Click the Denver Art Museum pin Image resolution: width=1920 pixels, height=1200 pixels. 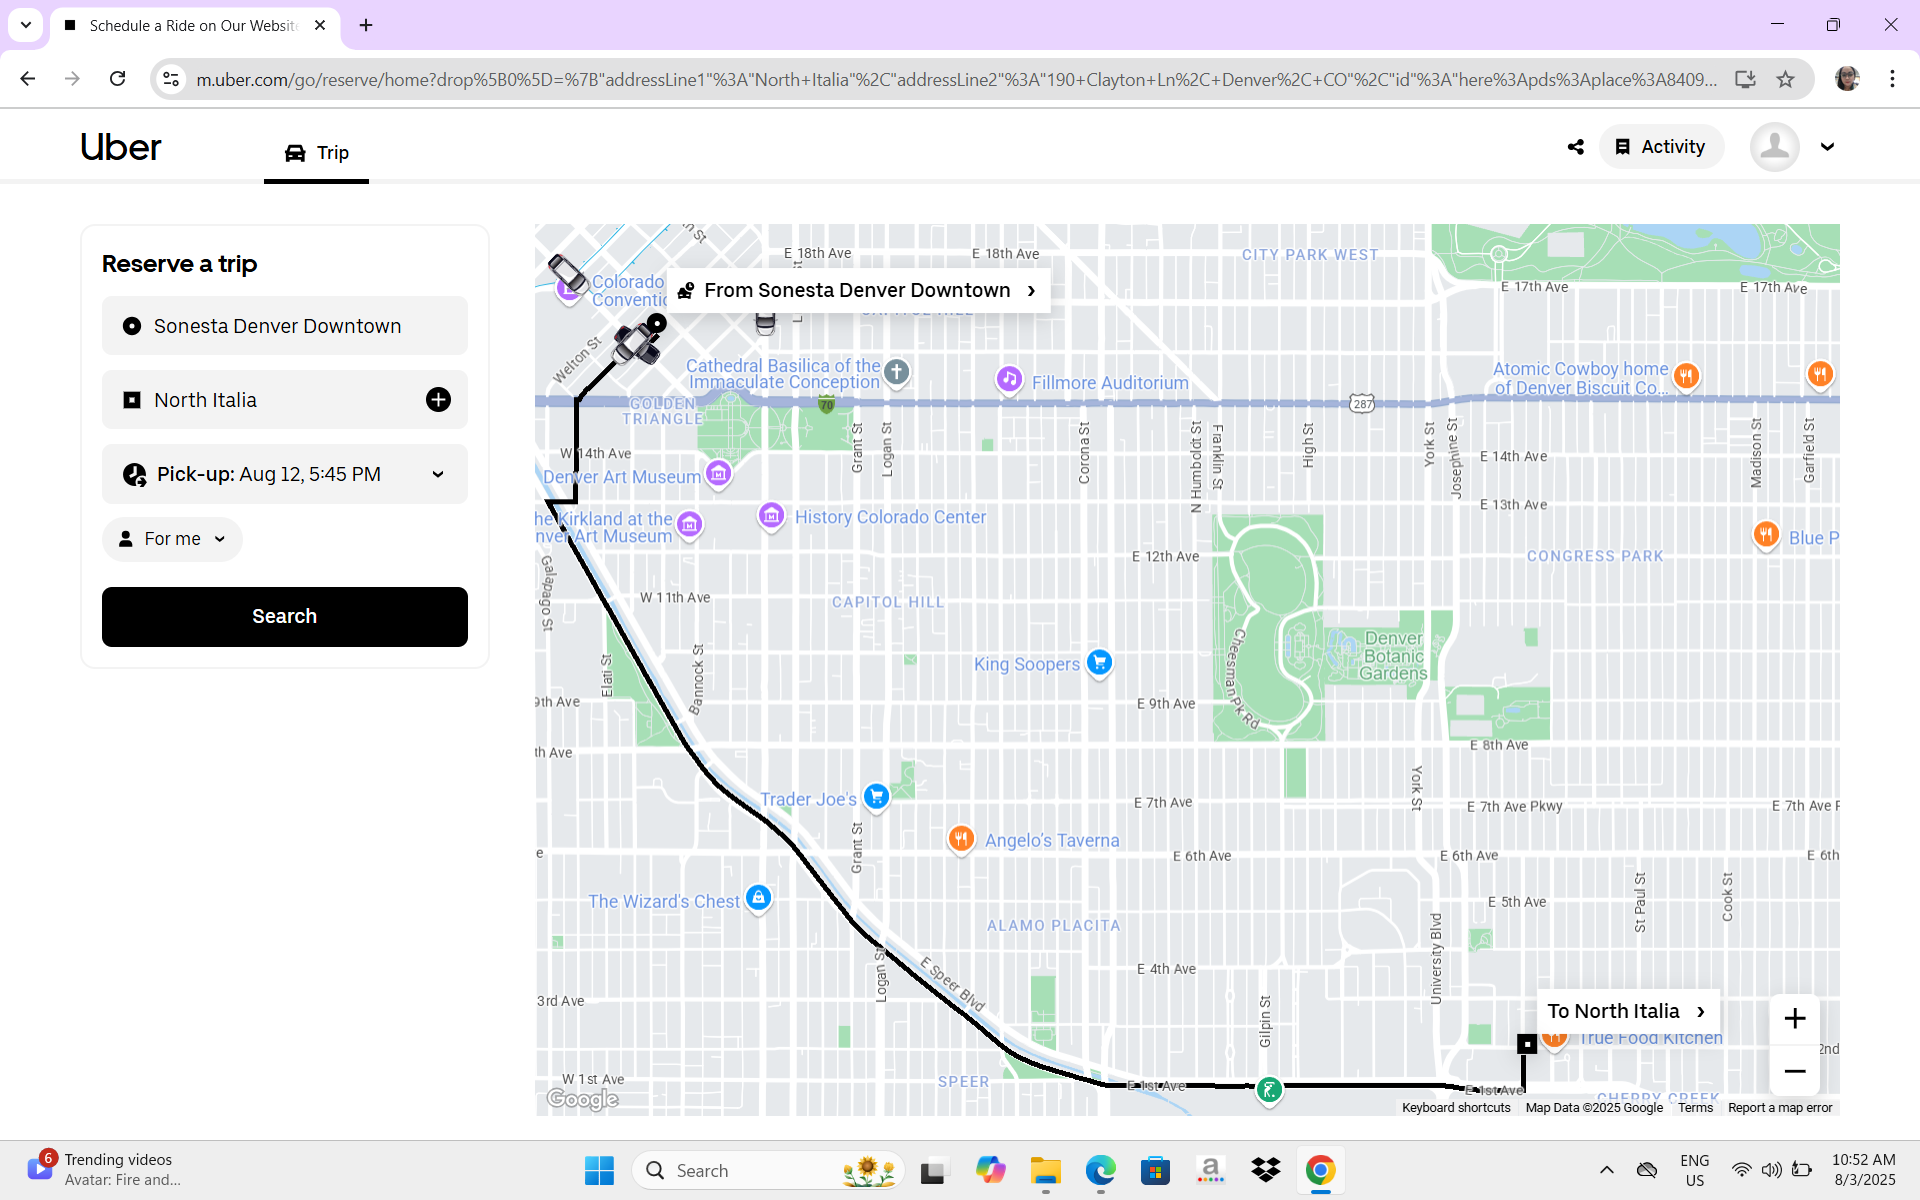tap(719, 473)
